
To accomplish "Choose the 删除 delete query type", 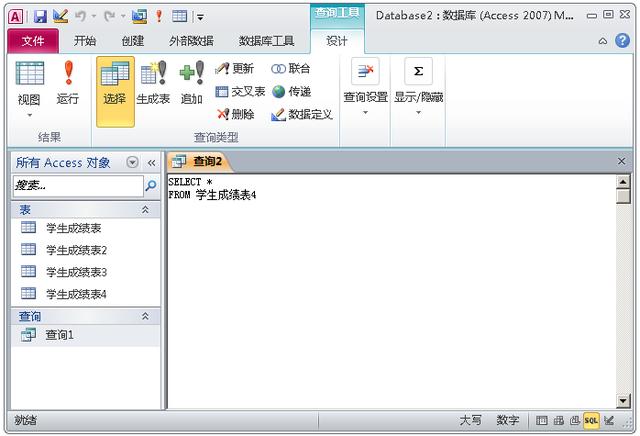I will 236,114.
